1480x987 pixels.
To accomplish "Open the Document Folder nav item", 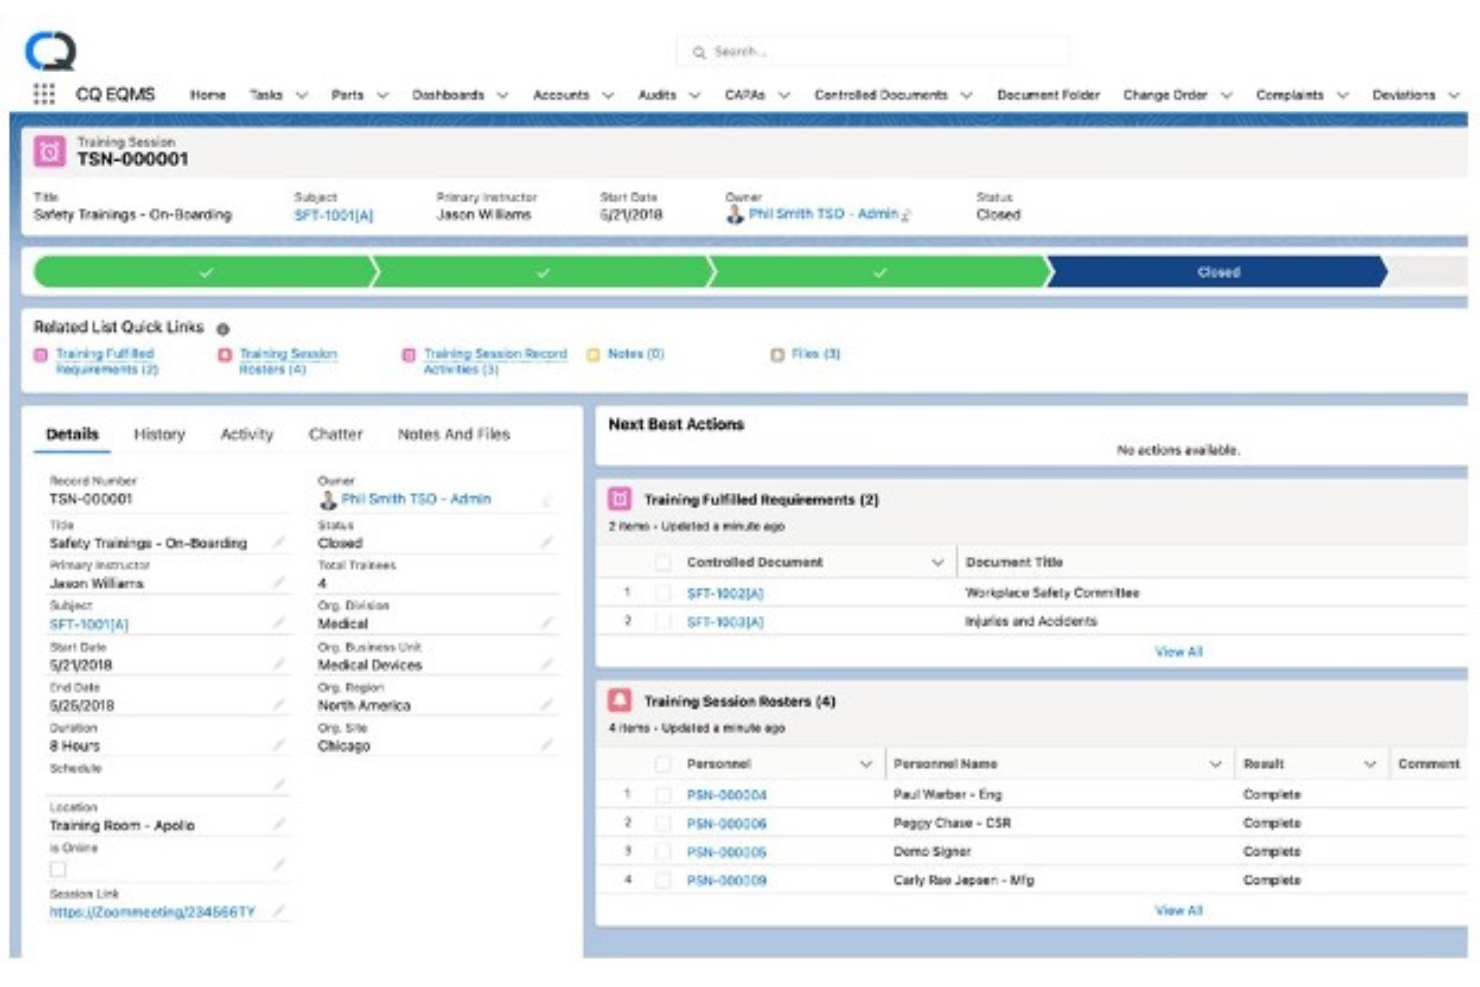I will pos(1048,95).
